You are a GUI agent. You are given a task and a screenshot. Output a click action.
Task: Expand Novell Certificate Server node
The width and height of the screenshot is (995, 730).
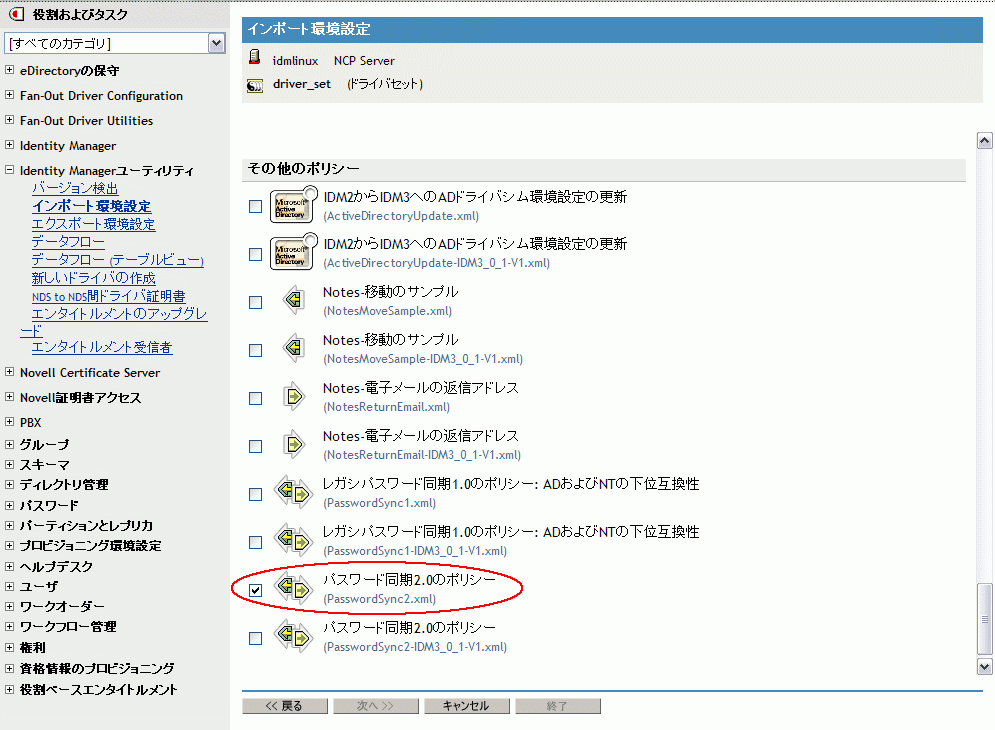tap(10, 371)
